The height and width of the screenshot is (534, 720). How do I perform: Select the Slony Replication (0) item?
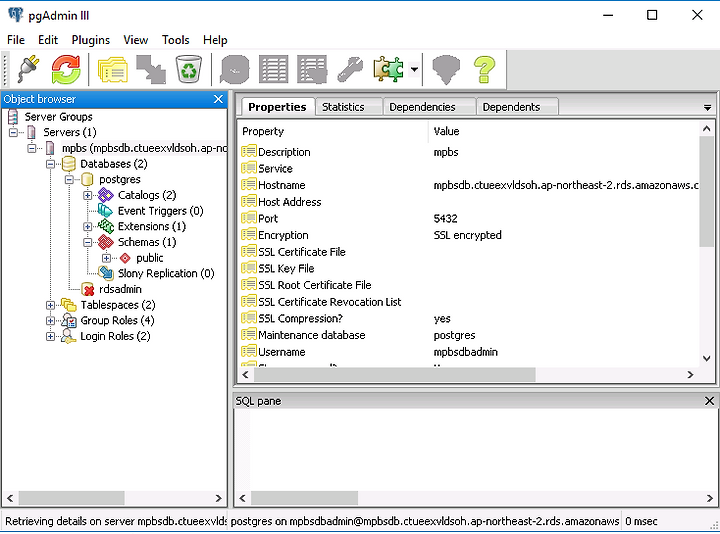[x=166, y=273]
